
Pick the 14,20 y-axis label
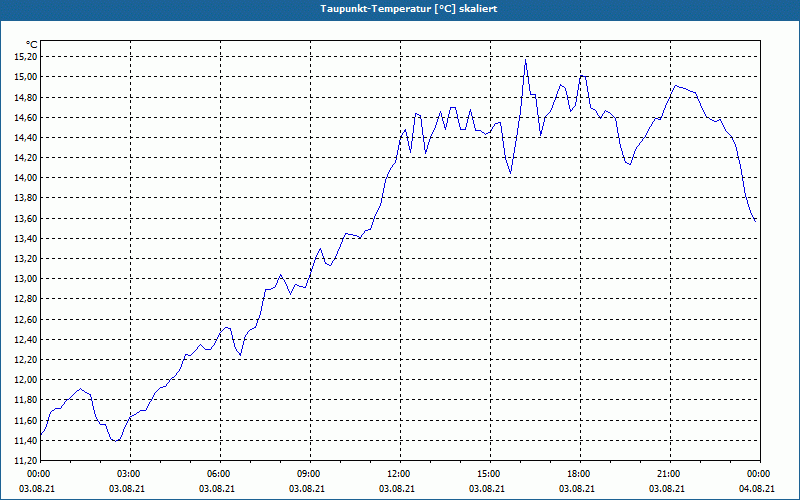[x=24, y=158]
